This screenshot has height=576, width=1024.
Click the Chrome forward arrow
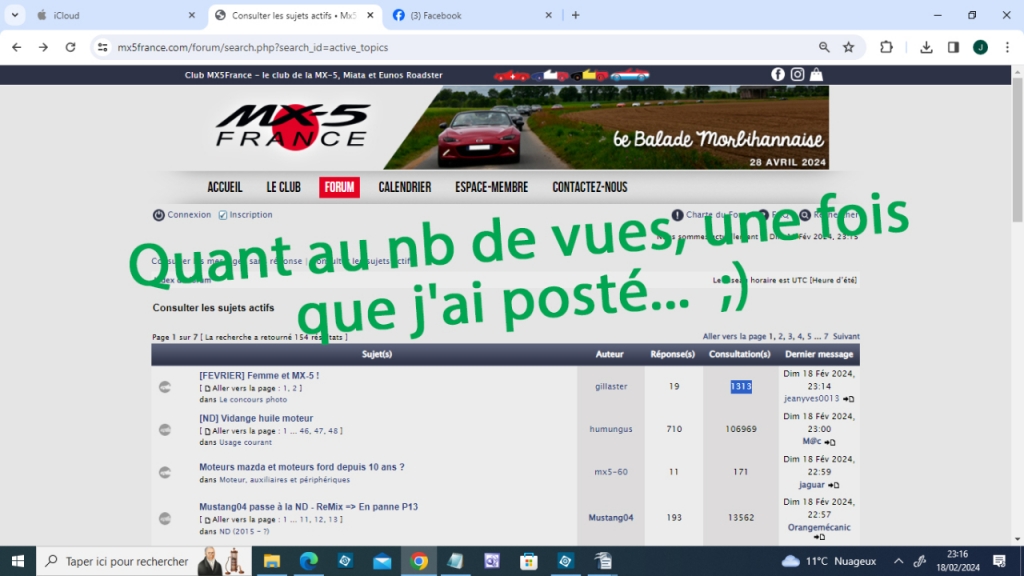point(43,47)
